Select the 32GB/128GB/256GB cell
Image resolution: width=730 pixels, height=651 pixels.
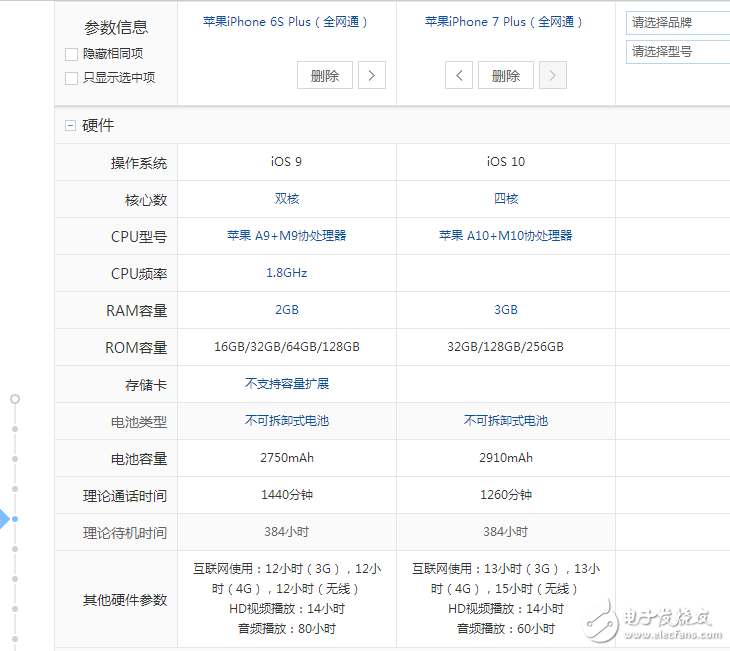(x=506, y=347)
